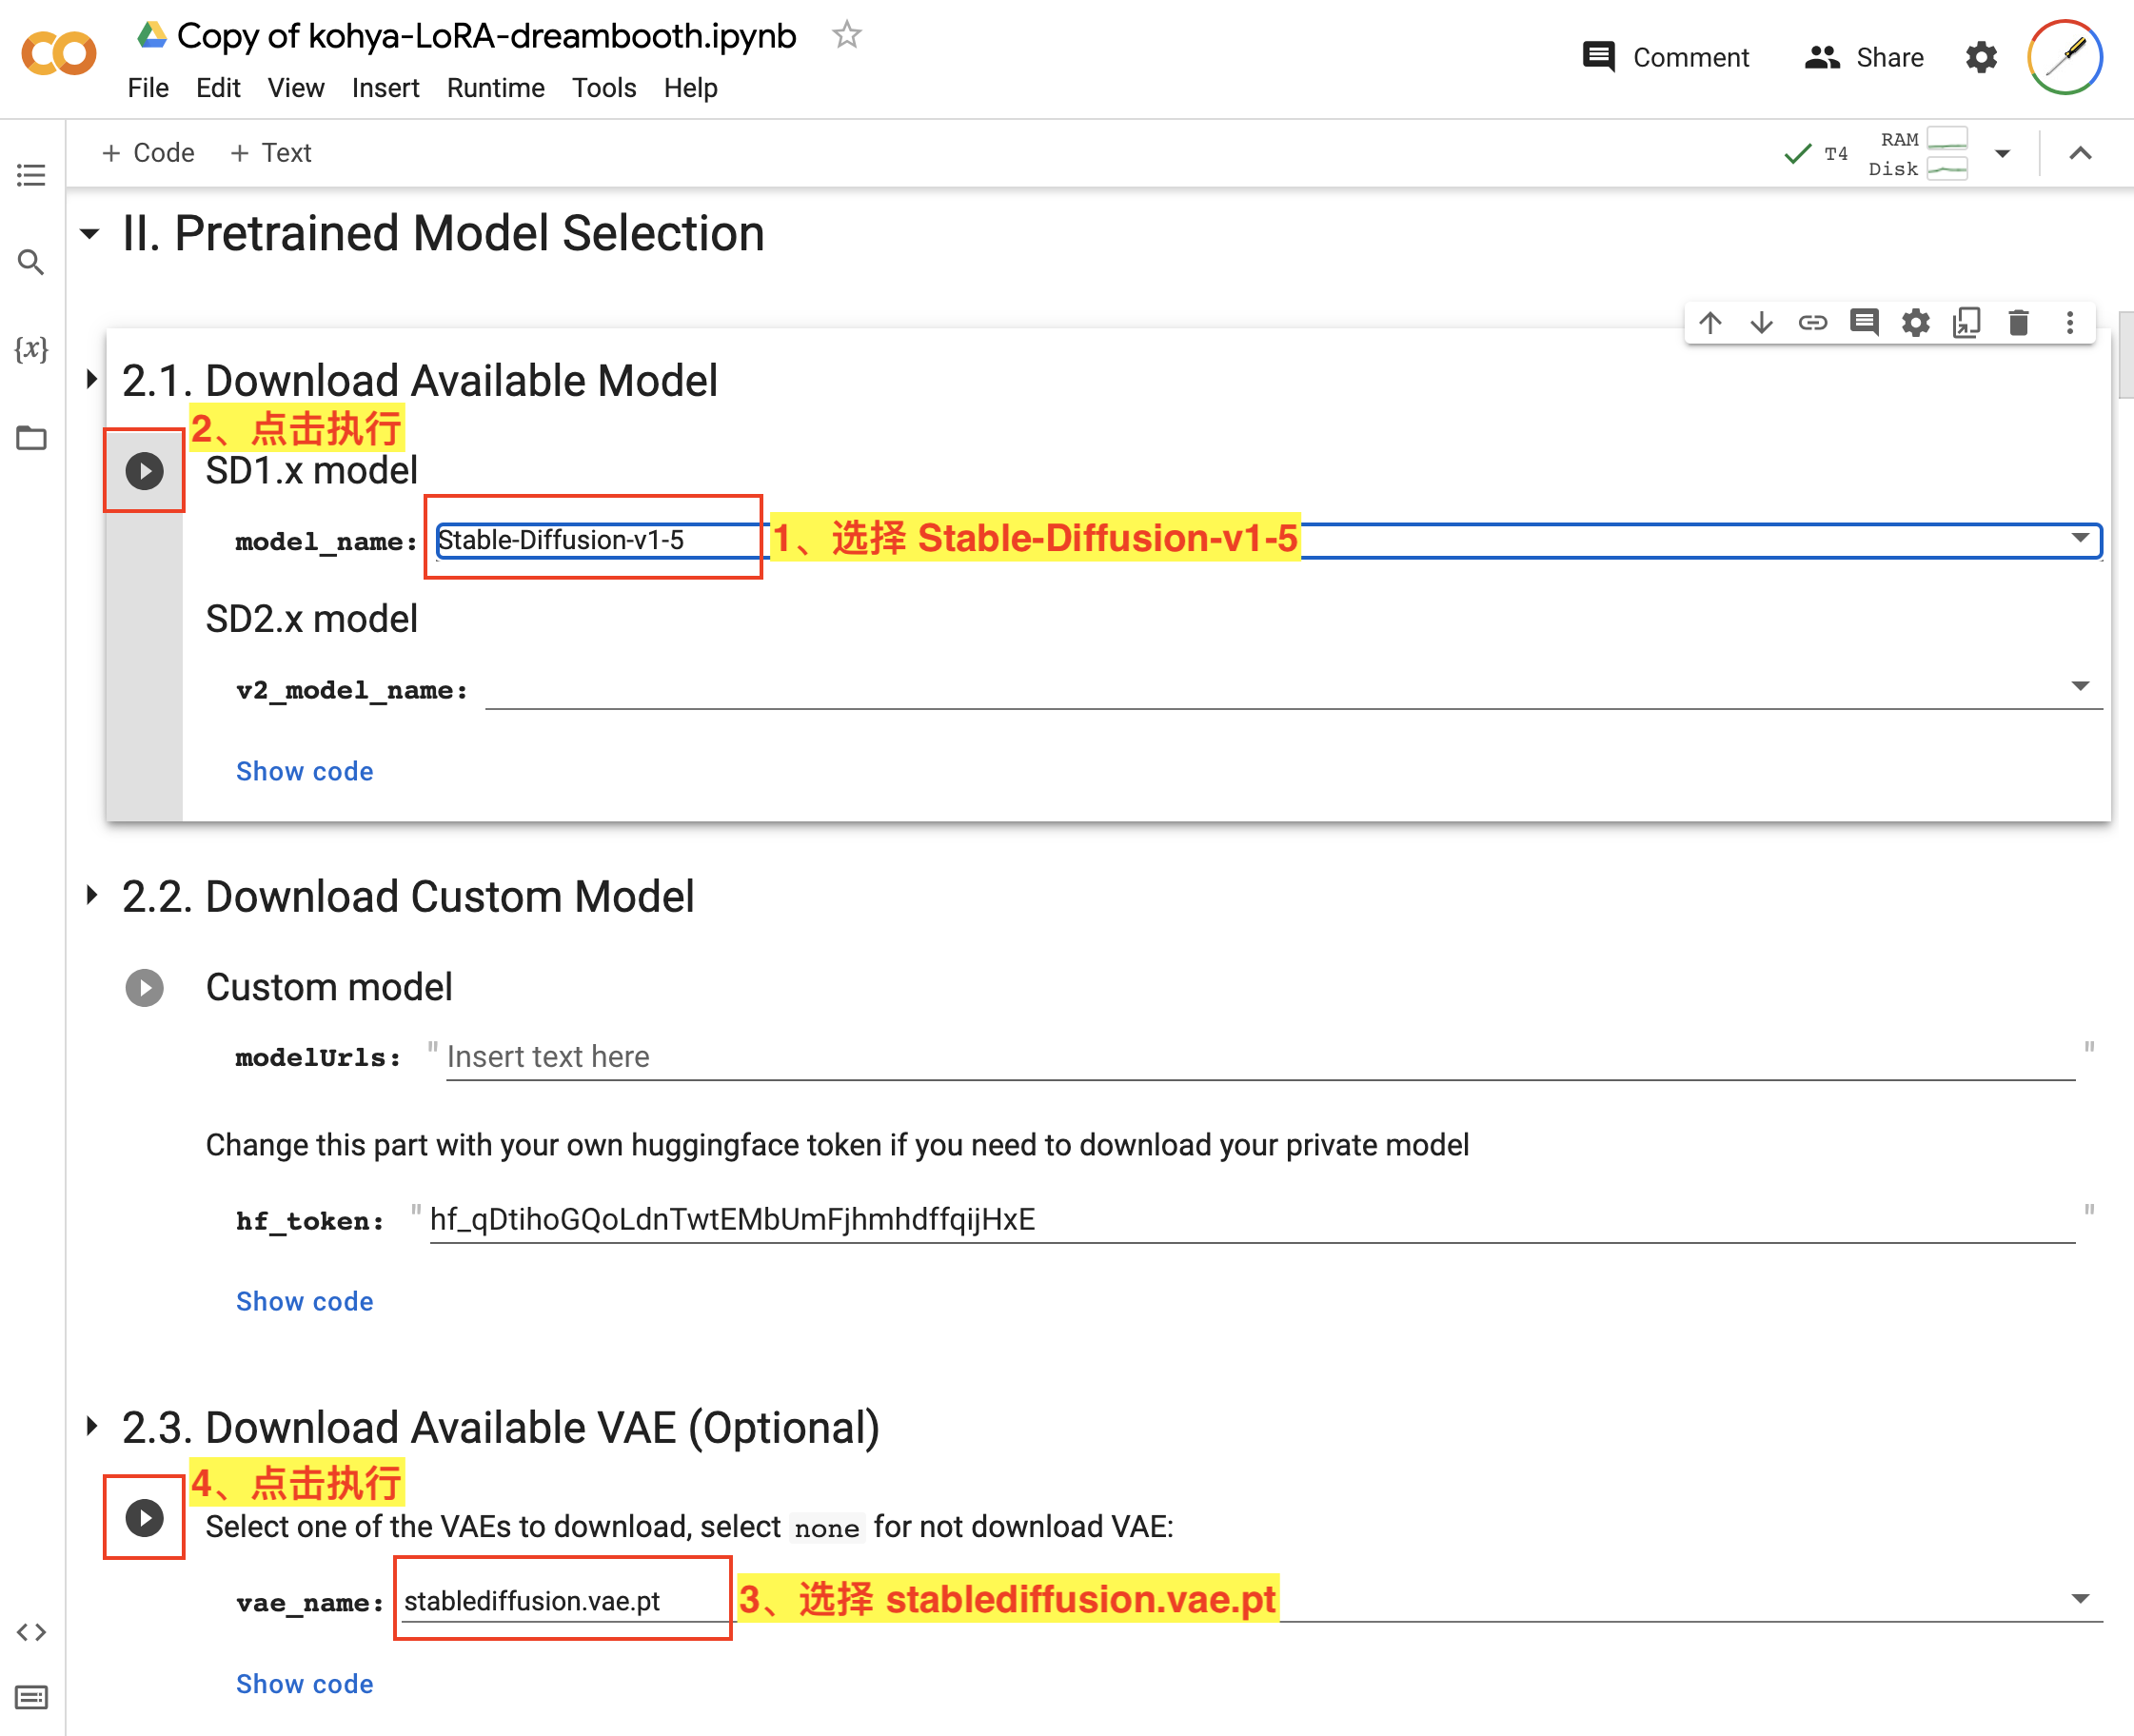Click Show code under SD2.x model
2134x1736 pixels.
[304, 771]
